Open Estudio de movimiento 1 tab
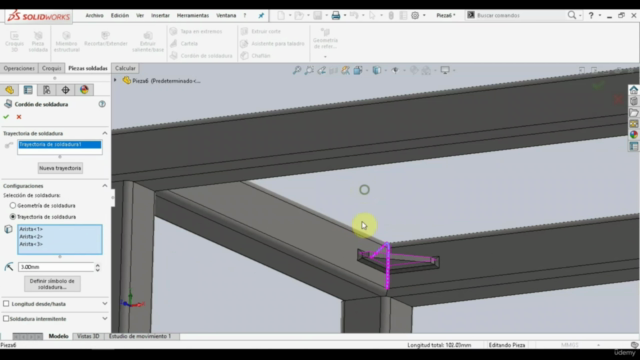This screenshot has width=640, height=360. pos(140,336)
